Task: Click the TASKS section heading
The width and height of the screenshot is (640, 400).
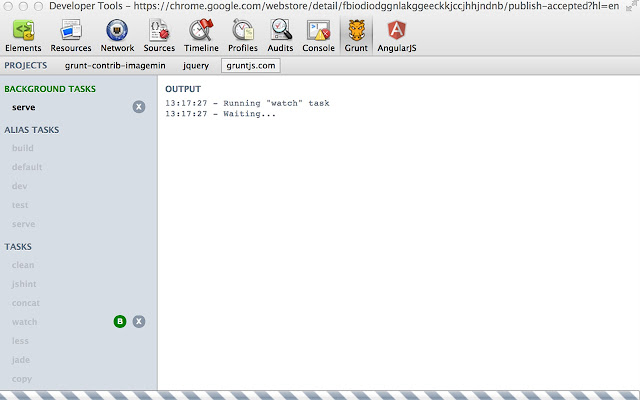Action: (18, 247)
